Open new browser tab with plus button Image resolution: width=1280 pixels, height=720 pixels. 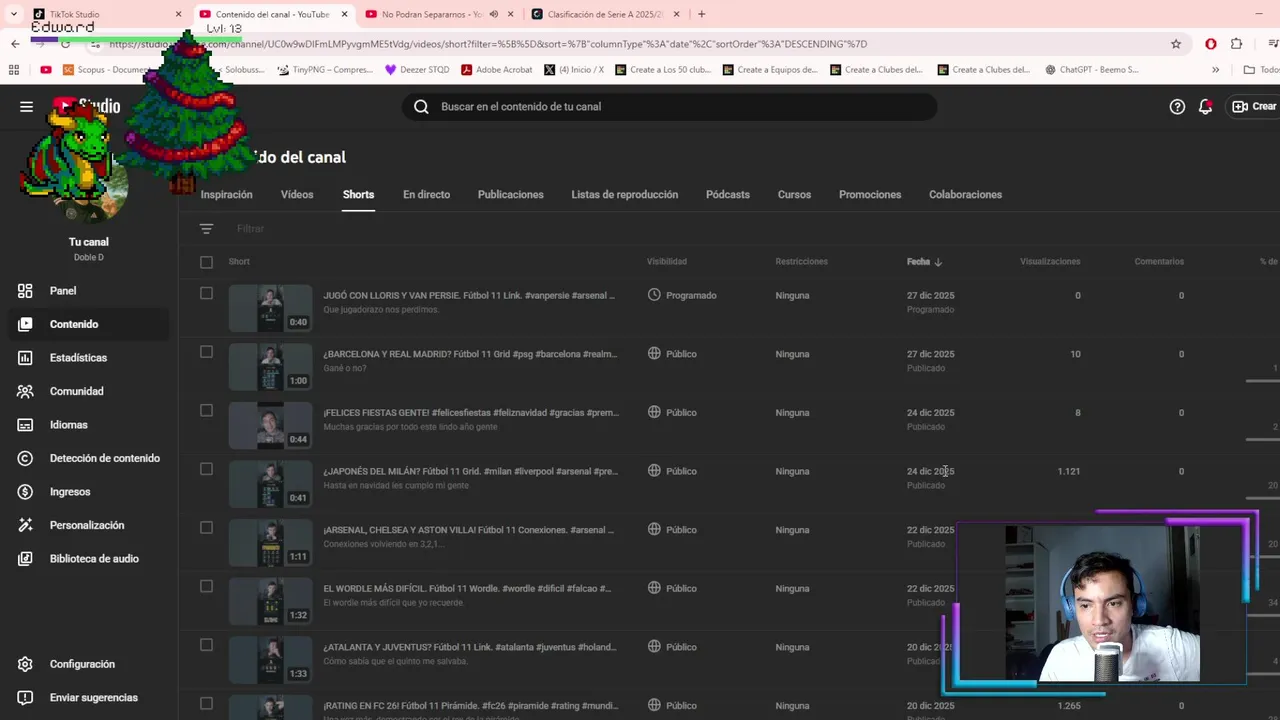701,14
